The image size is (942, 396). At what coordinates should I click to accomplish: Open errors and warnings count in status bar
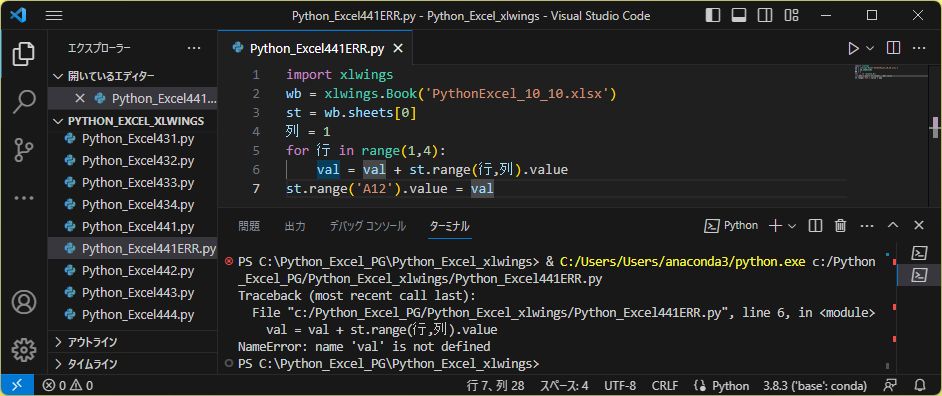68,386
